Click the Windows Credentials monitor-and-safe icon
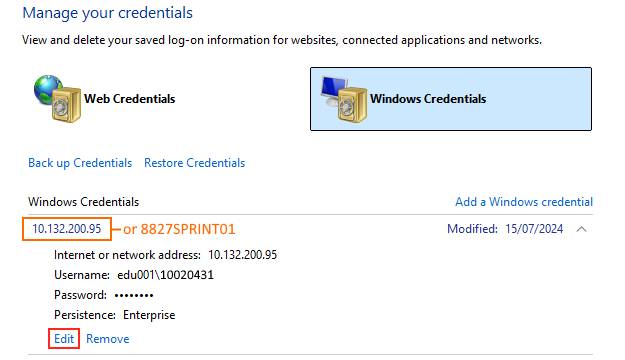The height and width of the screenshot is (360, 625). [x=344, y=98]
